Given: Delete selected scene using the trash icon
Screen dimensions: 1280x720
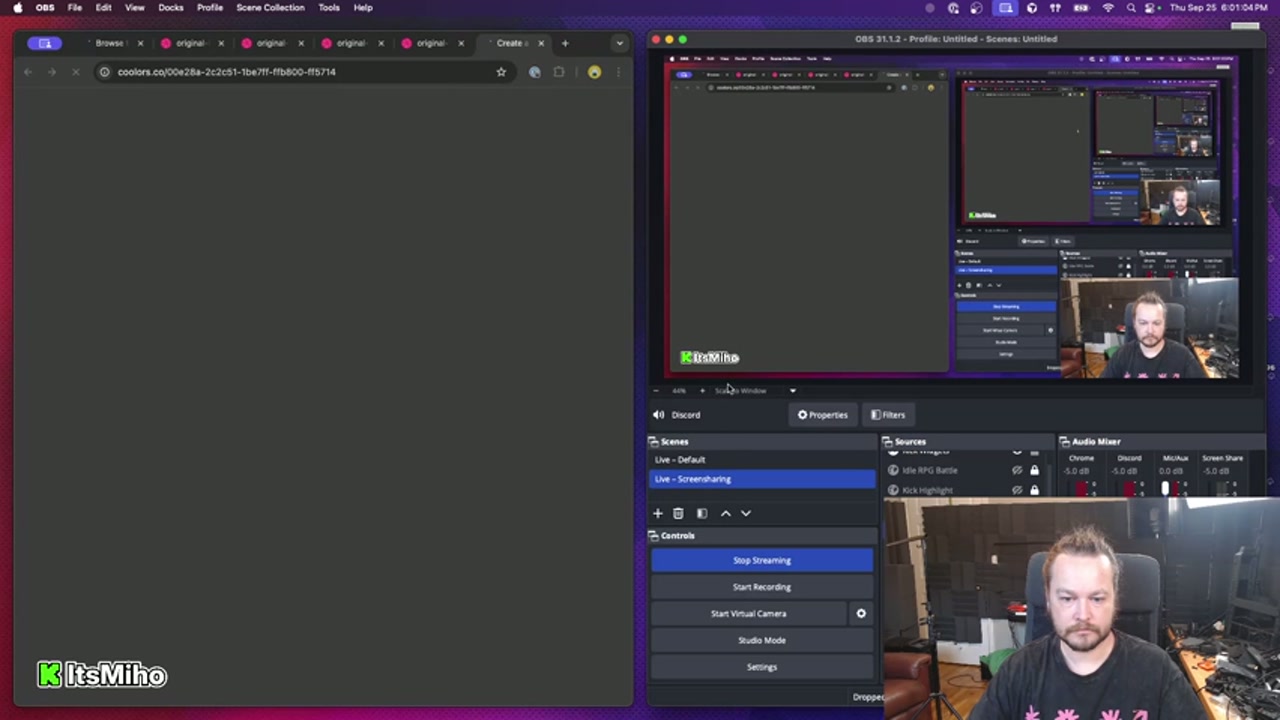Looking at the screenshot, I should (678, 513).
